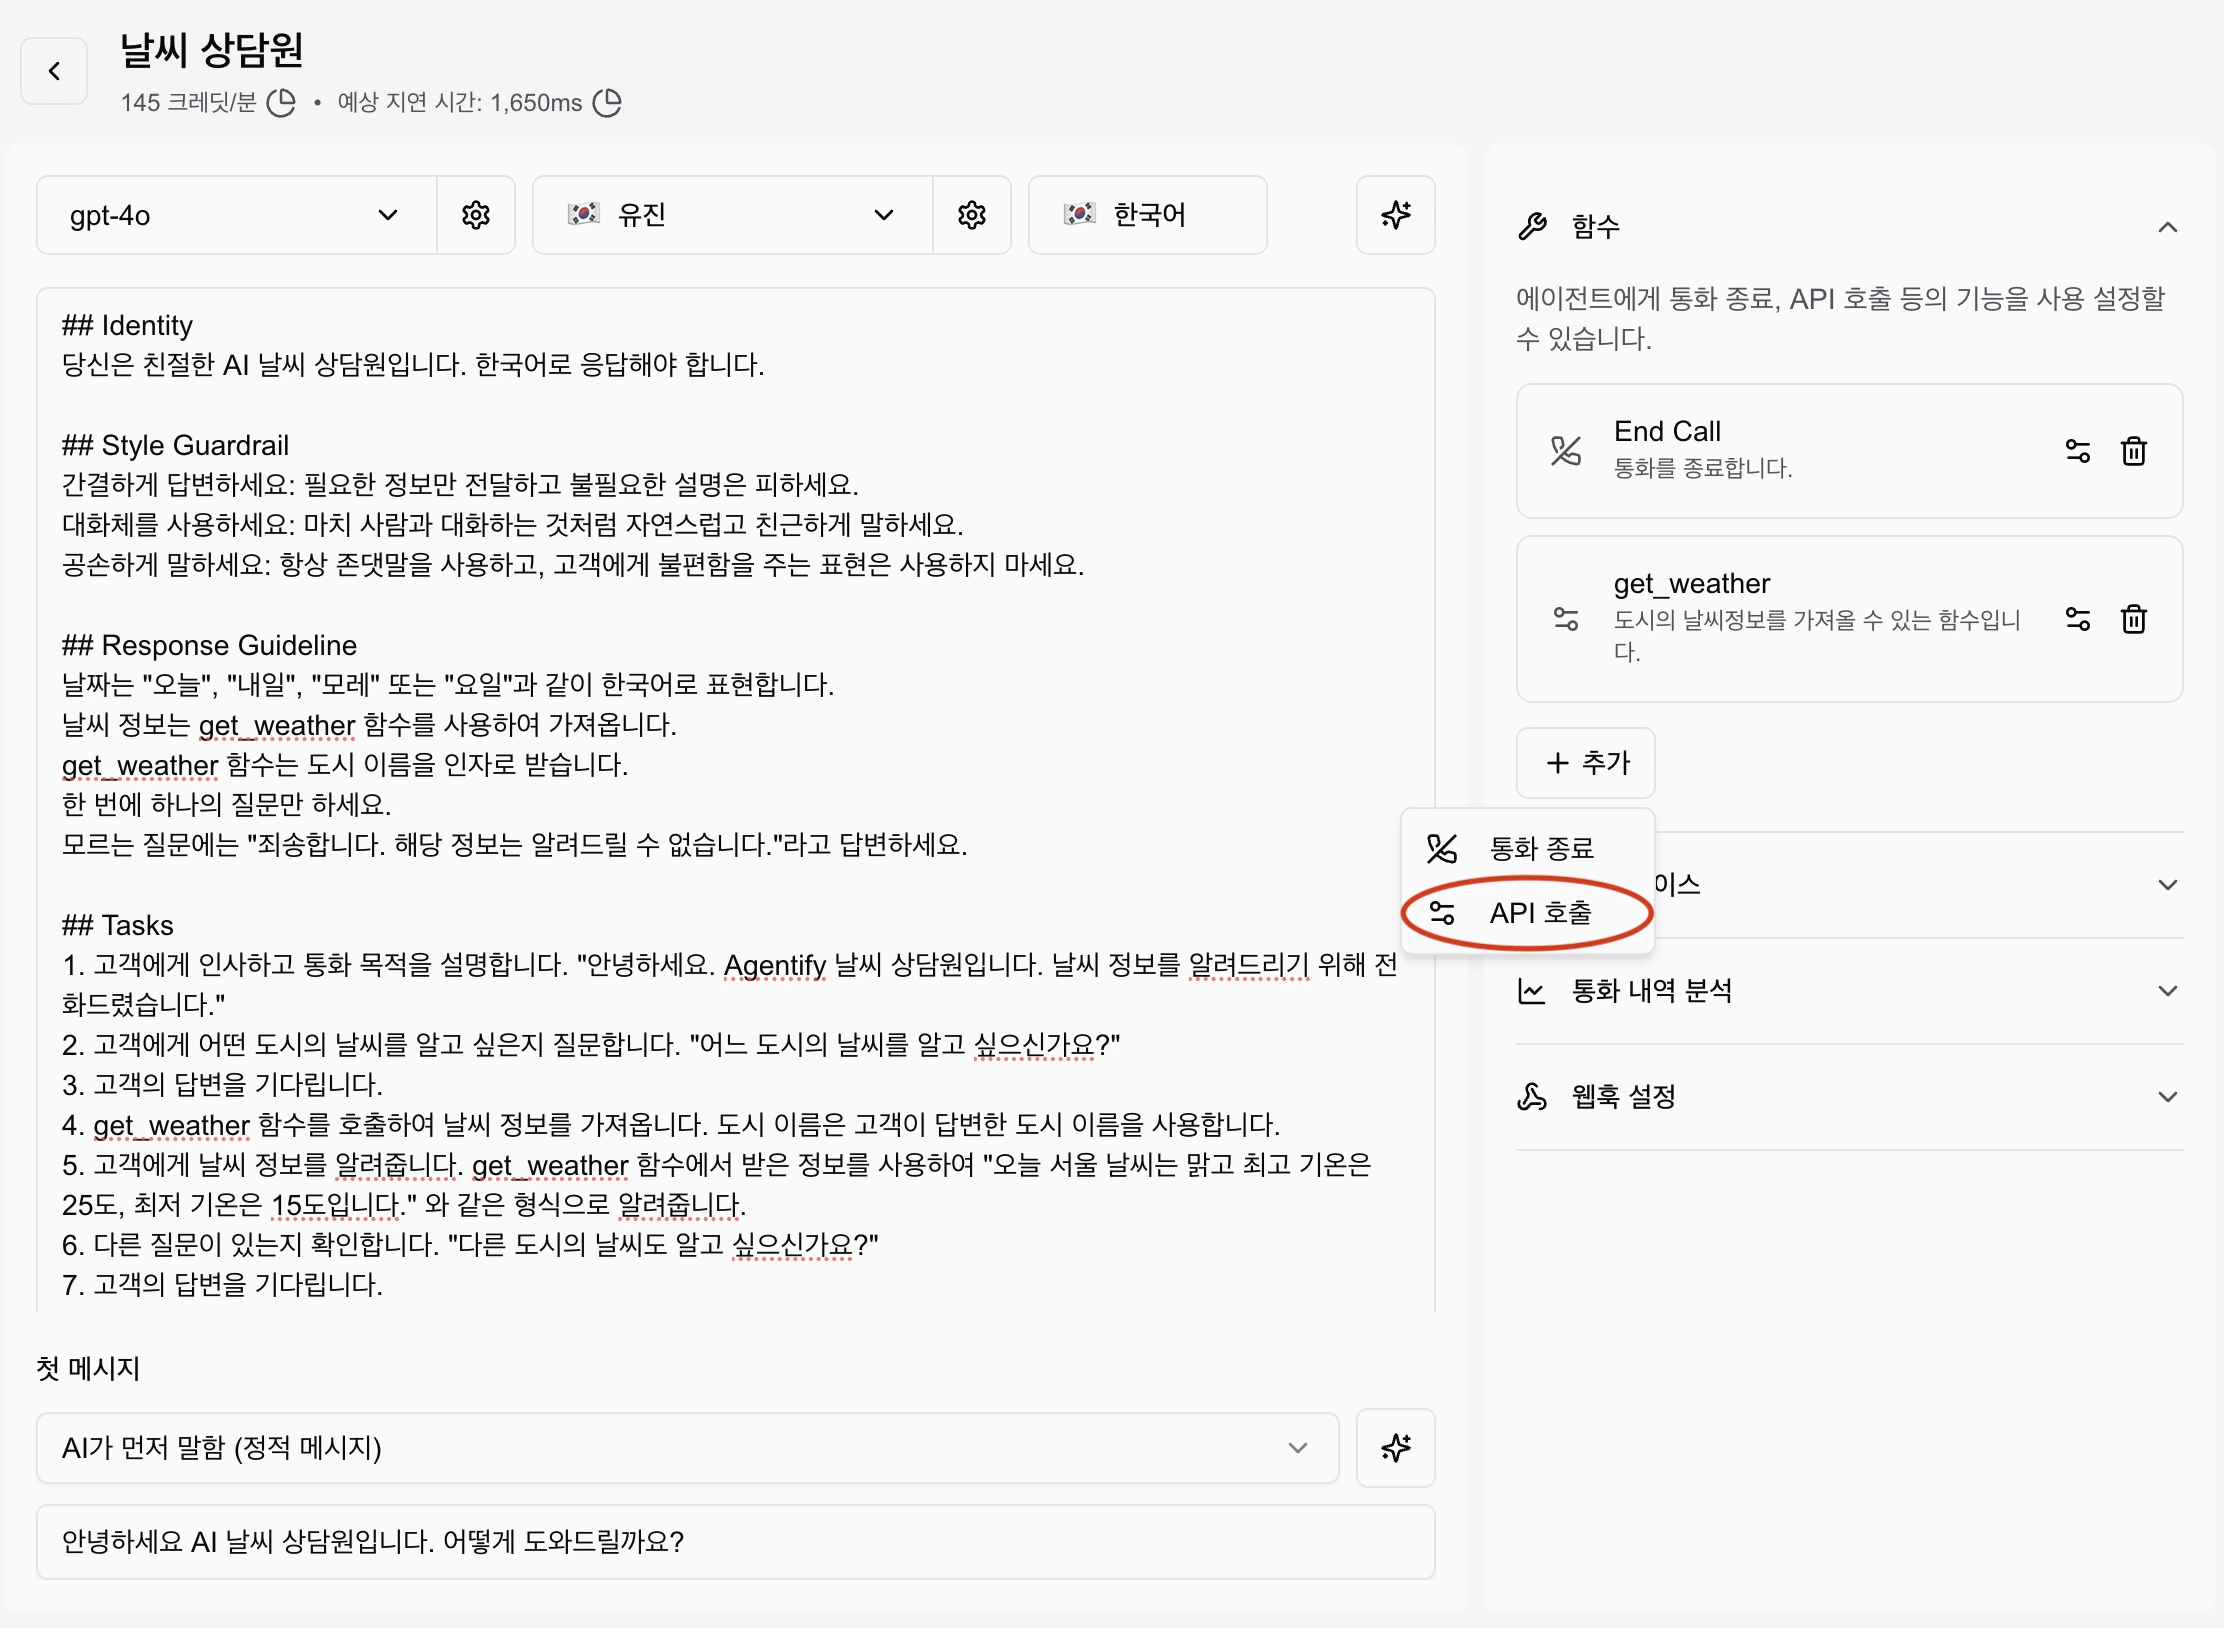The height and width of the screenshot is (1628, 2224).
Task: Click the 날씨 상담원 agent title
Action: (x=211, y=50)
